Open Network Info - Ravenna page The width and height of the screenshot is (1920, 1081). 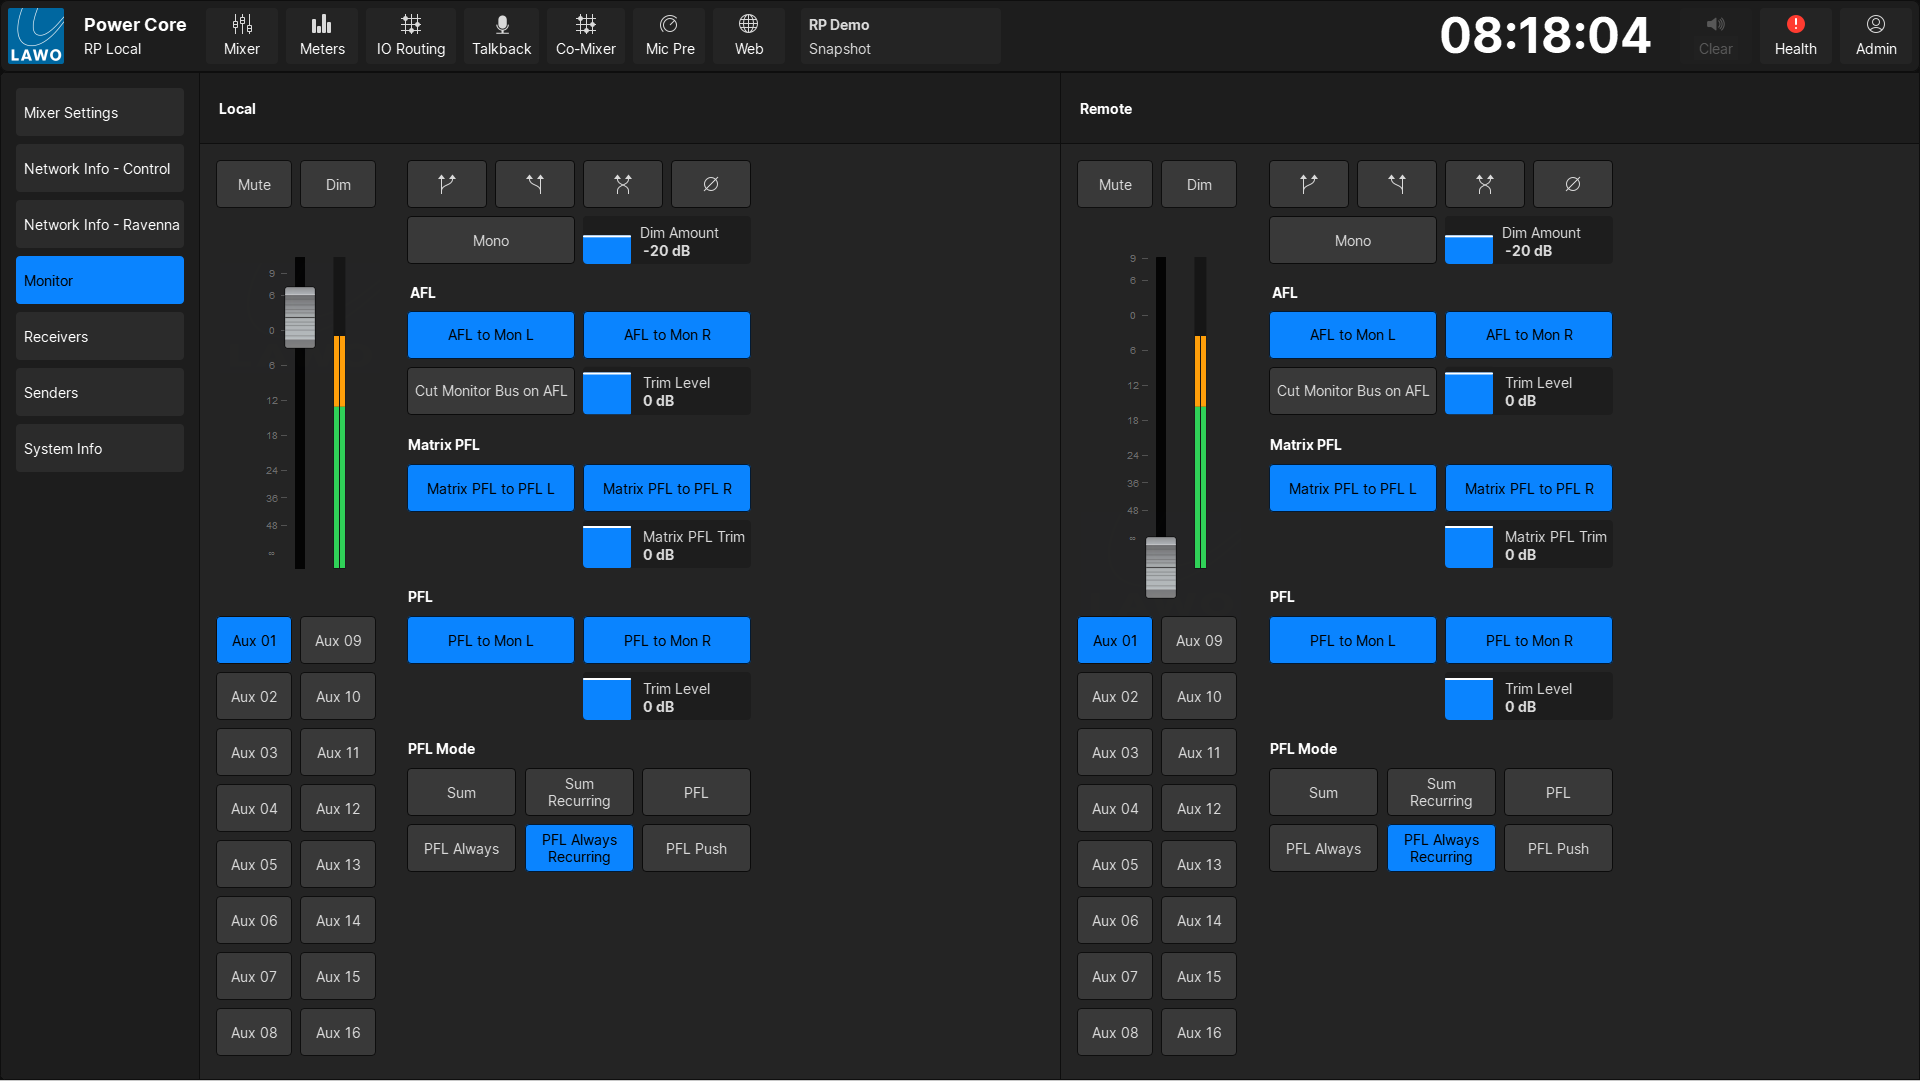100,225
